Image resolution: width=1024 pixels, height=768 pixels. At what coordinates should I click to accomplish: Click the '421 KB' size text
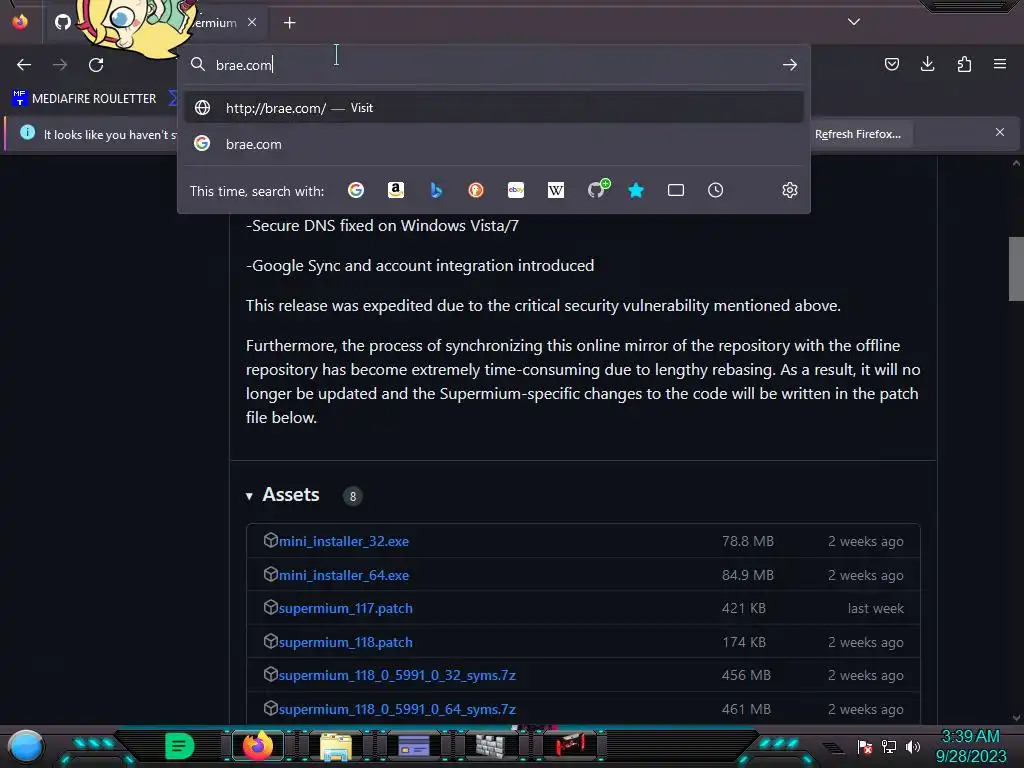(744, 609)
